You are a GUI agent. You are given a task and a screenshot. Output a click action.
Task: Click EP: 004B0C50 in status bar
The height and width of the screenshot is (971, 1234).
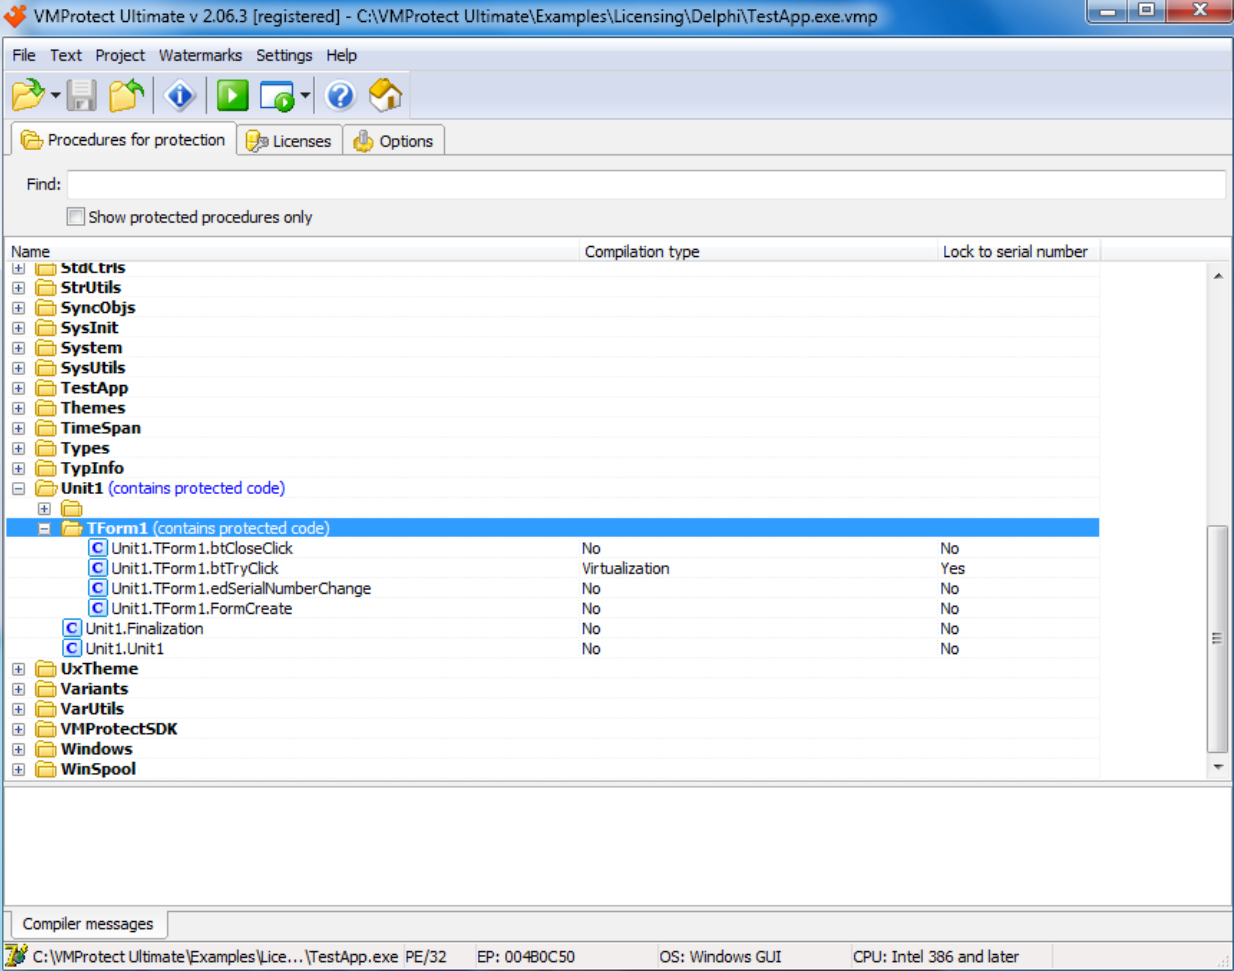(526, 957)
